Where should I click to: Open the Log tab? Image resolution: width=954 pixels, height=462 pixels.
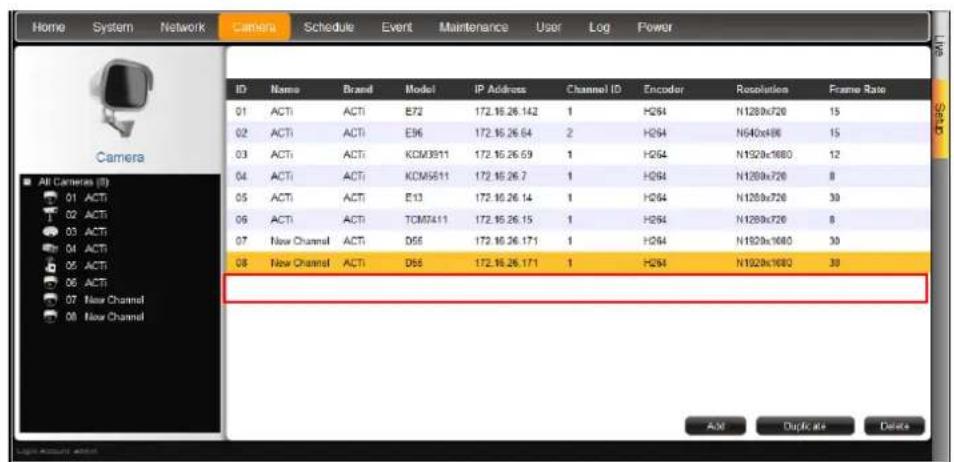point(599,27)
